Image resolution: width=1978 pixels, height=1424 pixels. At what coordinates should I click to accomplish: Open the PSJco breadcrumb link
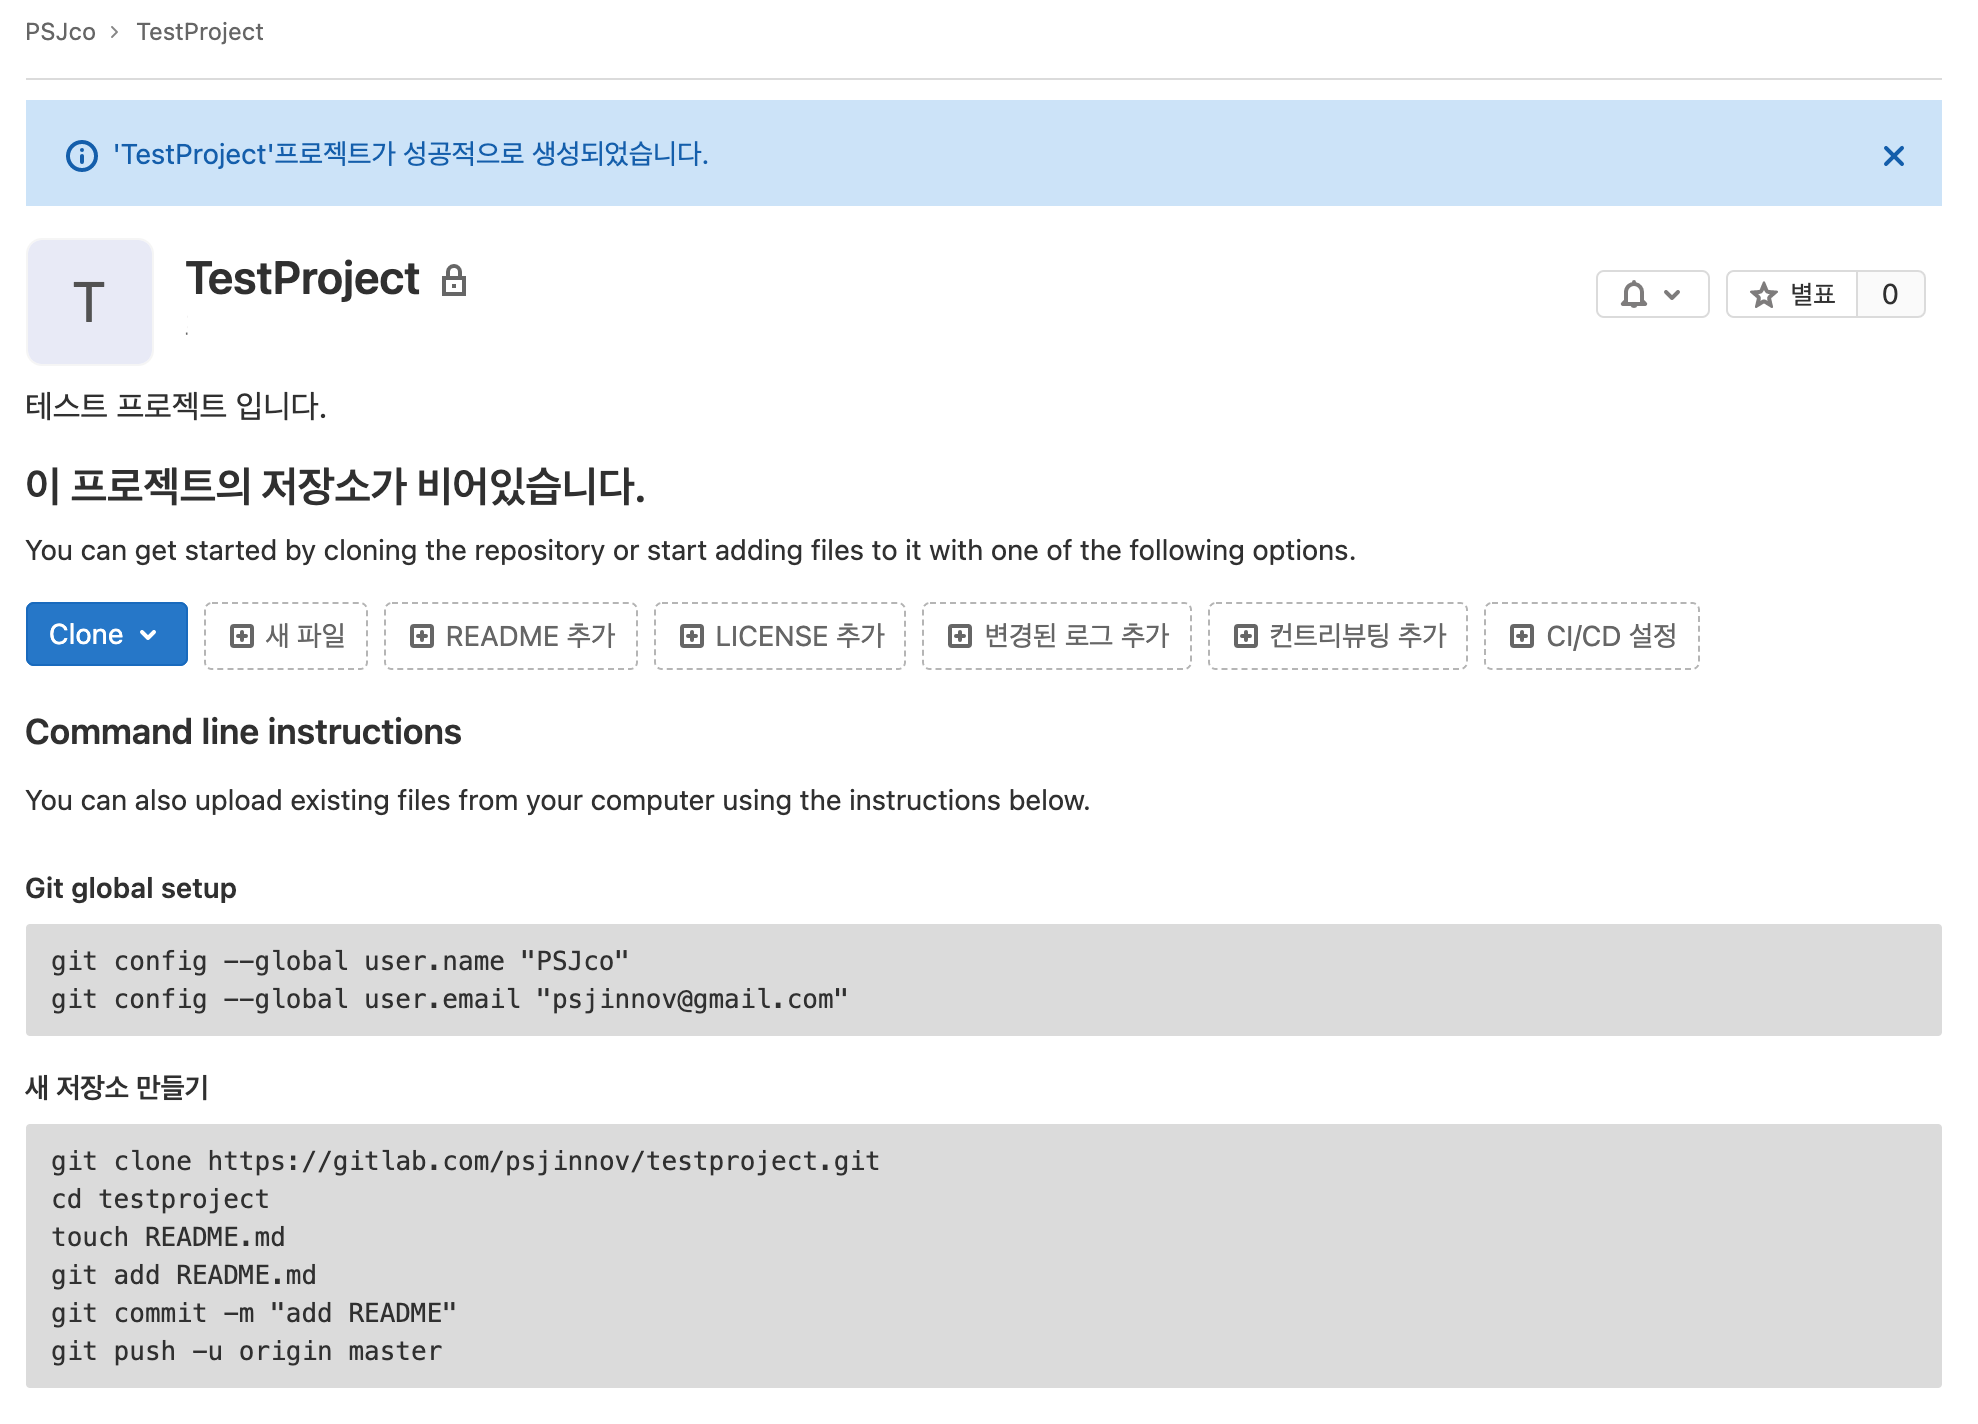(x=60, y=32)
